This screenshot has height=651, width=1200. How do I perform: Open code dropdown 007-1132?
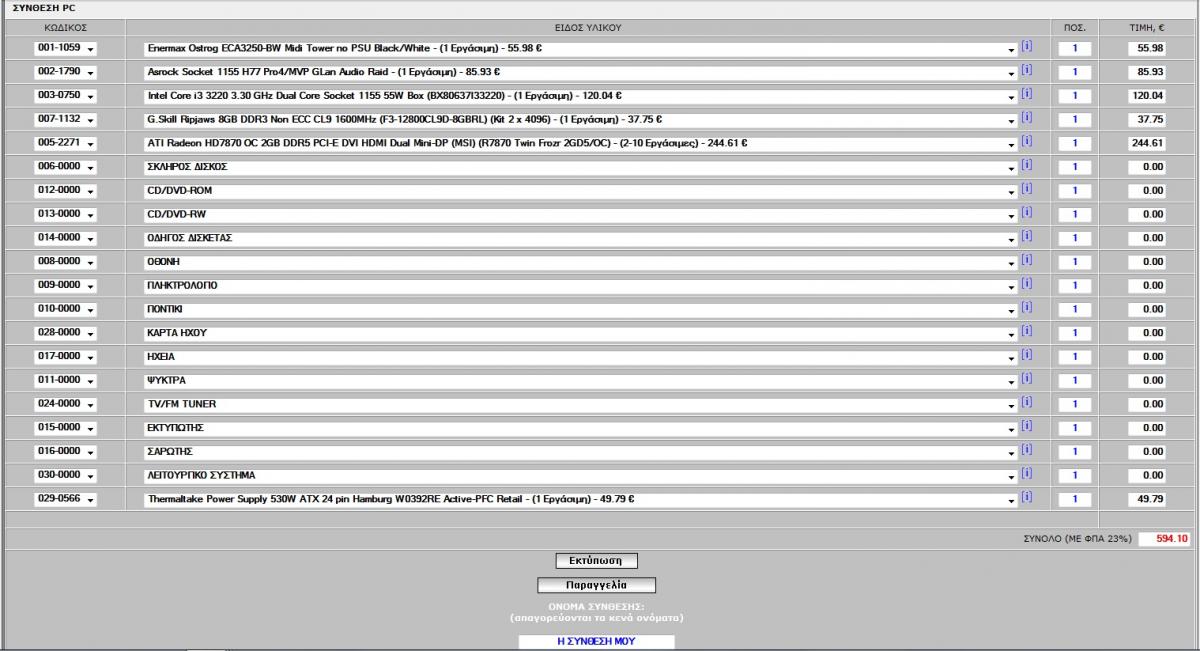tap(64, 119)
